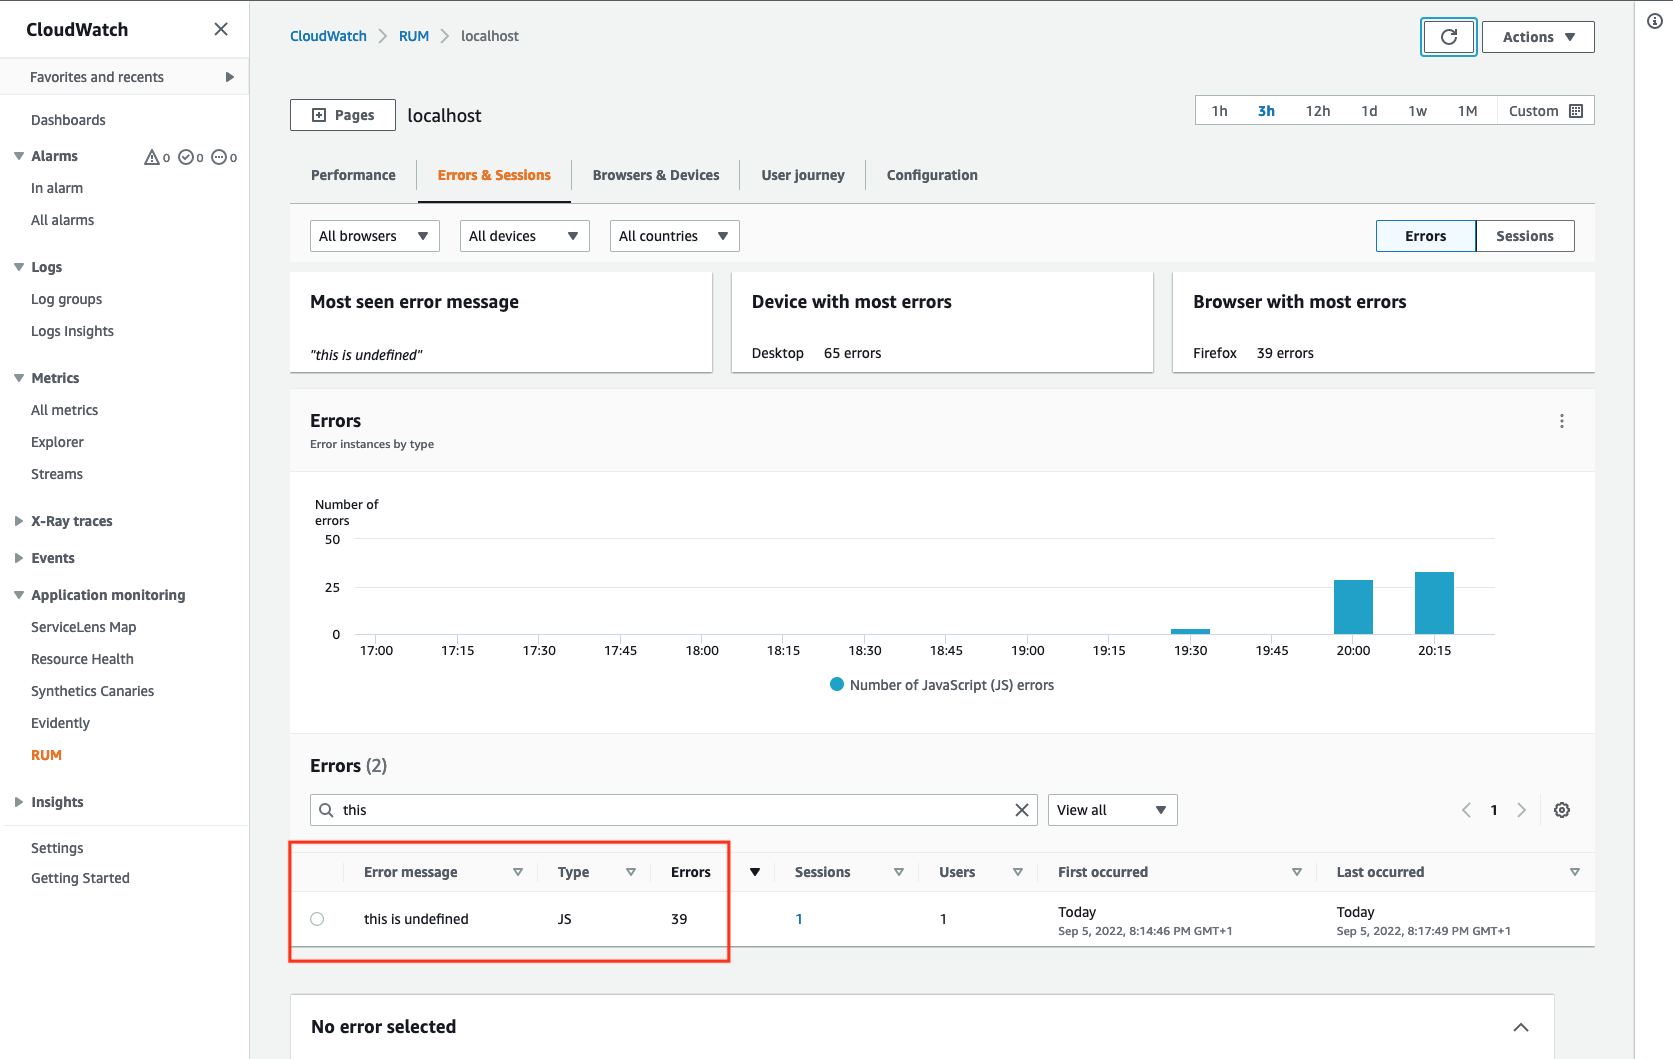This screenshot has width=1673, height=1059.
Task: Go to previous errors page
Action: coord(1466,810)
